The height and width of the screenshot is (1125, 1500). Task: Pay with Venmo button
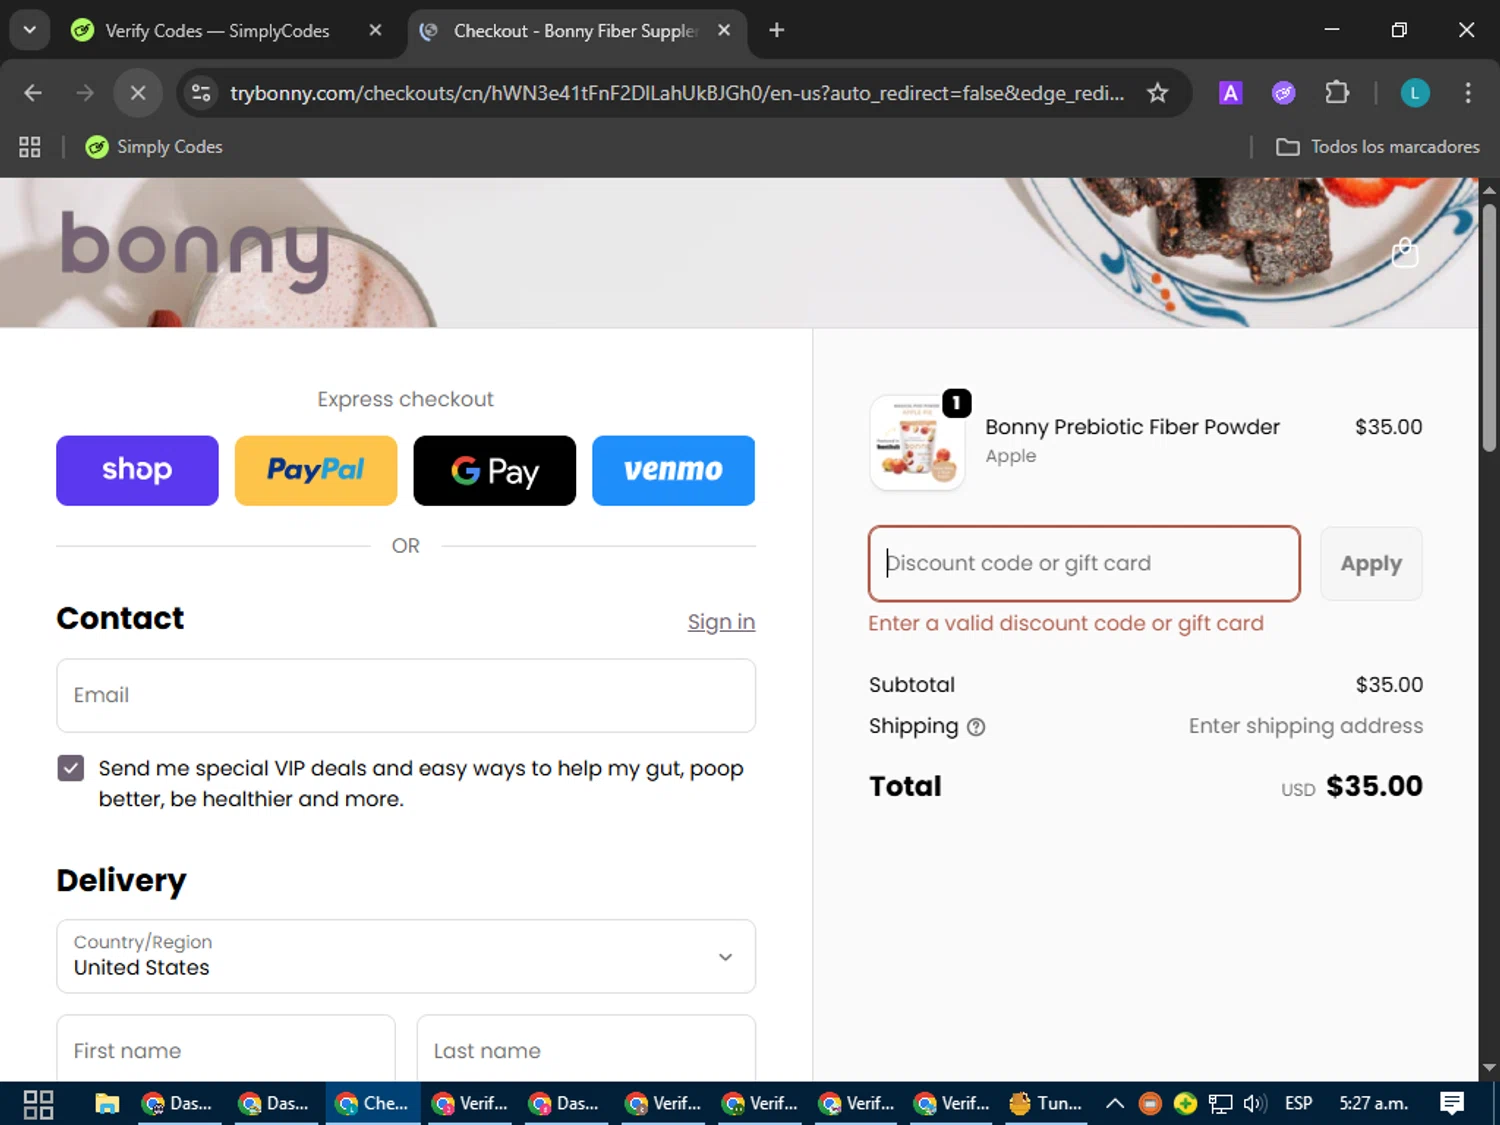pyautogui.click(x=673, y=470)
